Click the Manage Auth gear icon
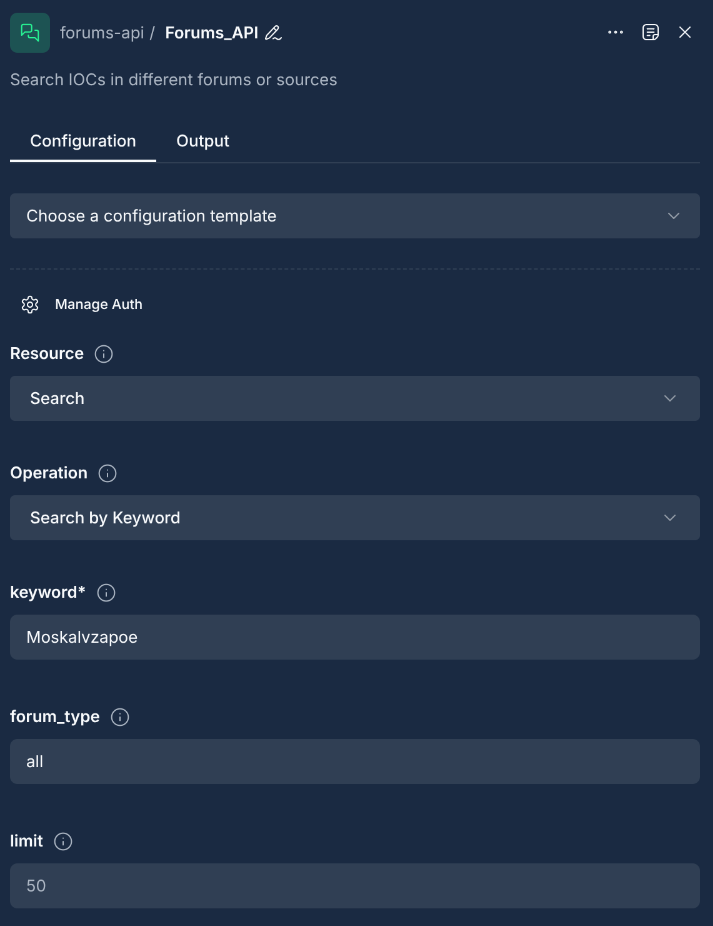Image resolution: width=713 pixels, height=926 pixels. (x=30, y=305)
